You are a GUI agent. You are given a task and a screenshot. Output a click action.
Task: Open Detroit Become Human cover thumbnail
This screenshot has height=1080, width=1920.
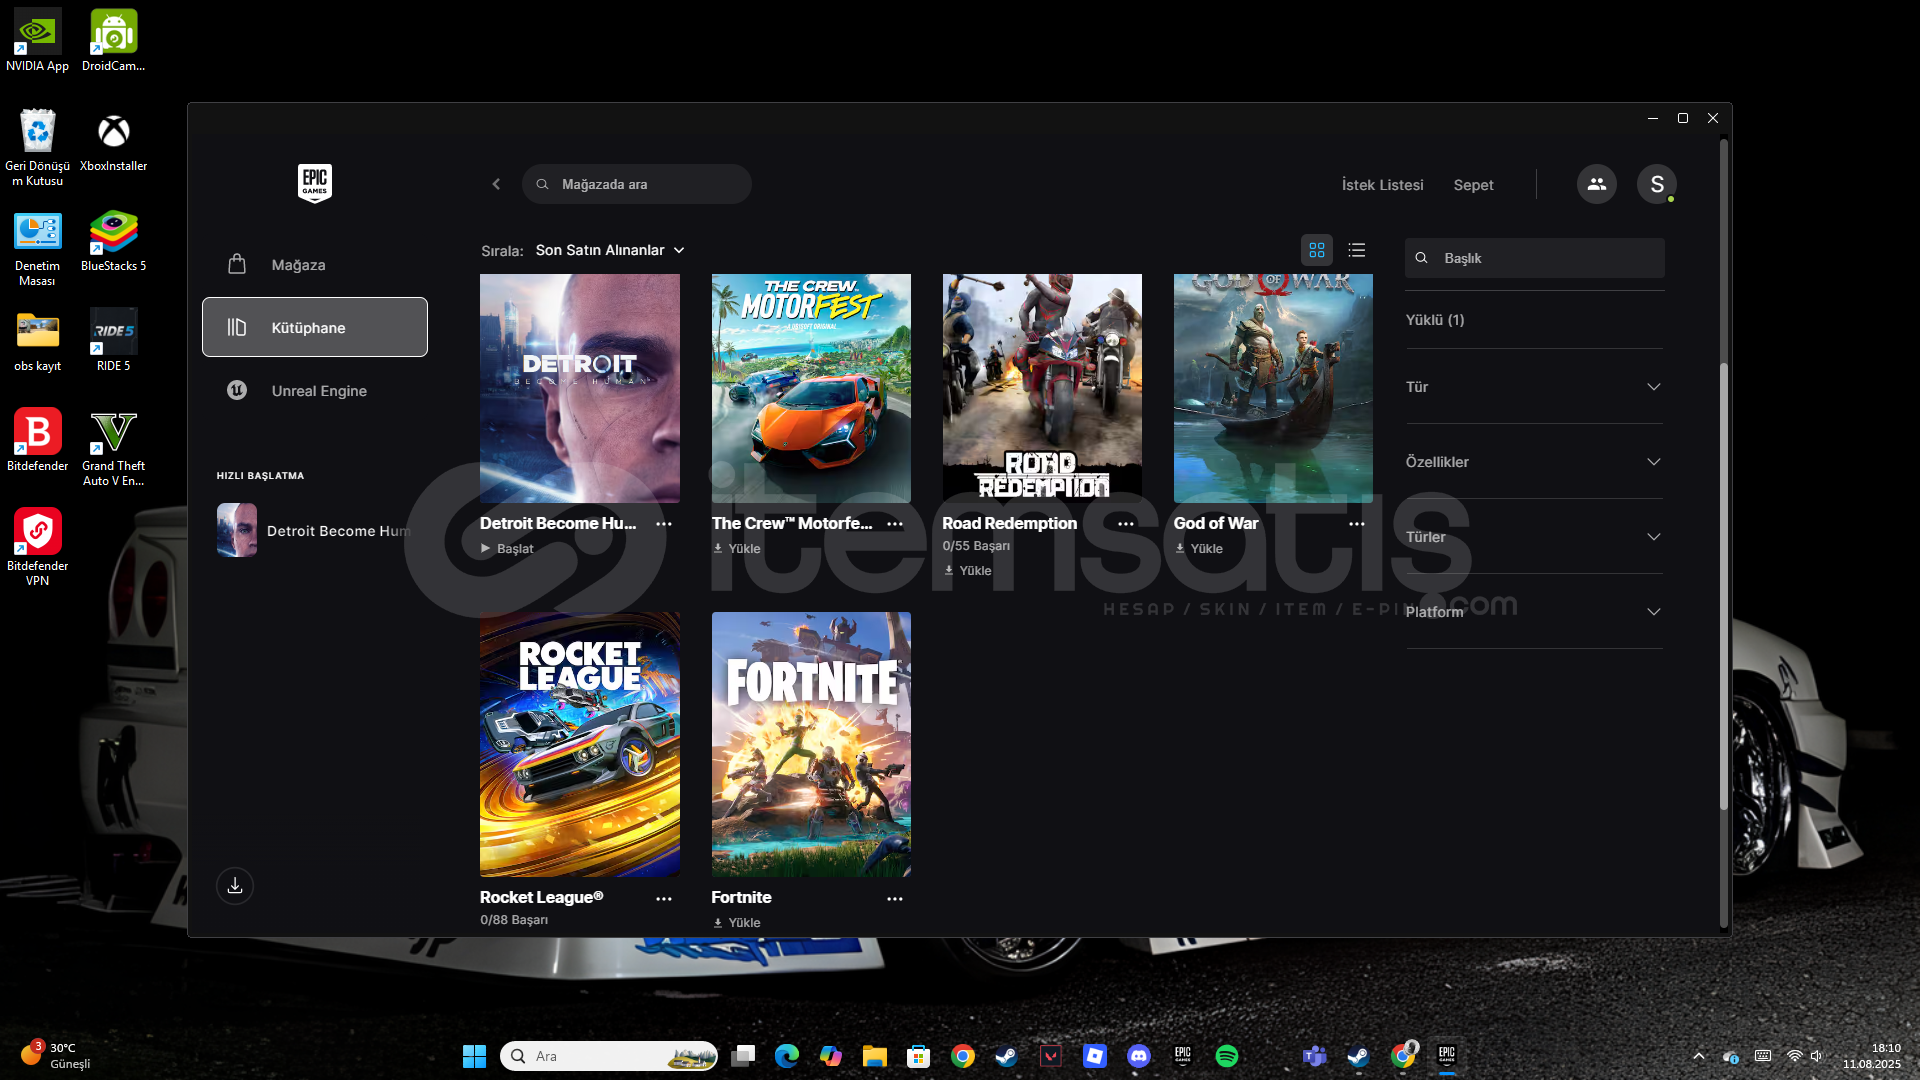580,388
